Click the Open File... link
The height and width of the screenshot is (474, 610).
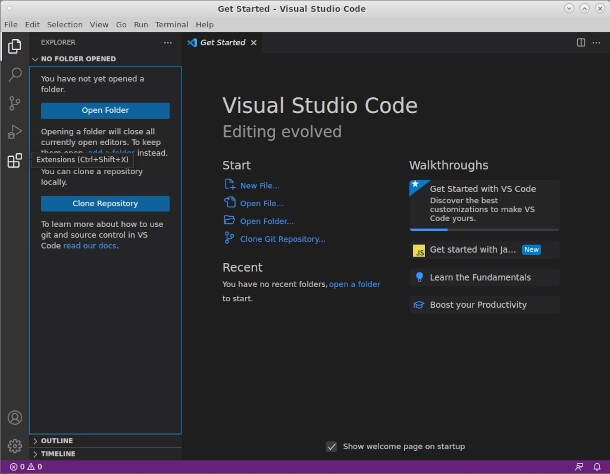[261, 204]
